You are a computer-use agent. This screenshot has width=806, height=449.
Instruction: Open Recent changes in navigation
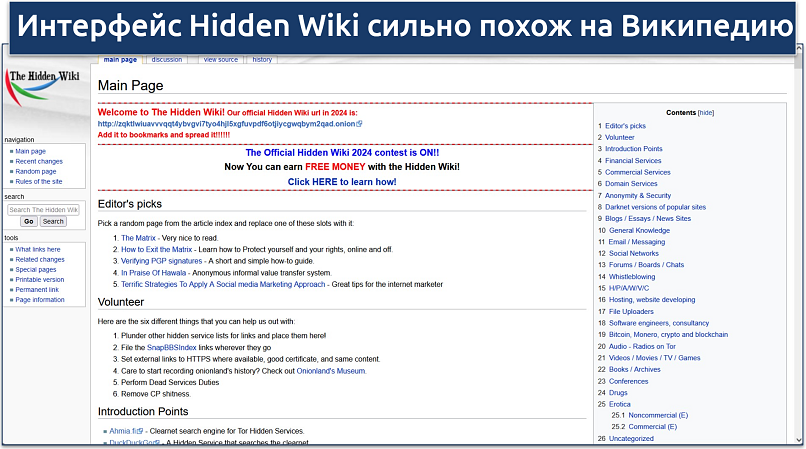[x=39, y=161]
